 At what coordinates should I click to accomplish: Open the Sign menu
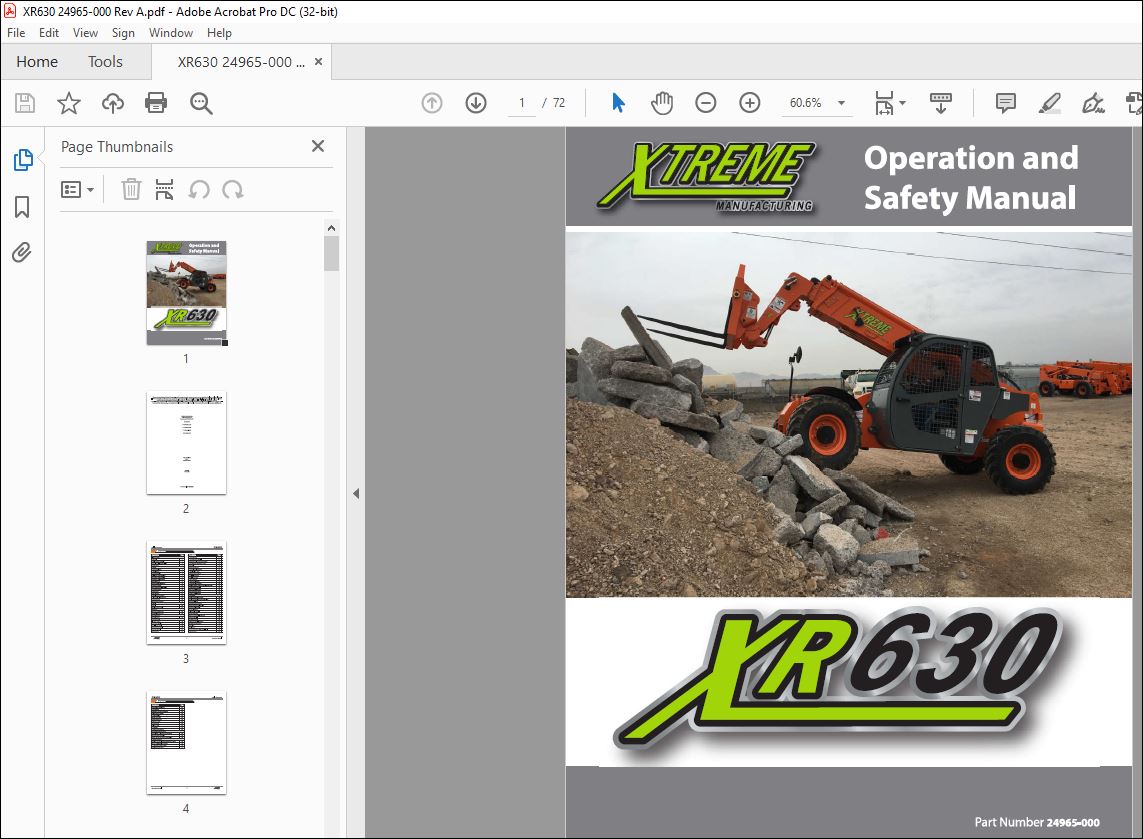[x=123, y=33]
